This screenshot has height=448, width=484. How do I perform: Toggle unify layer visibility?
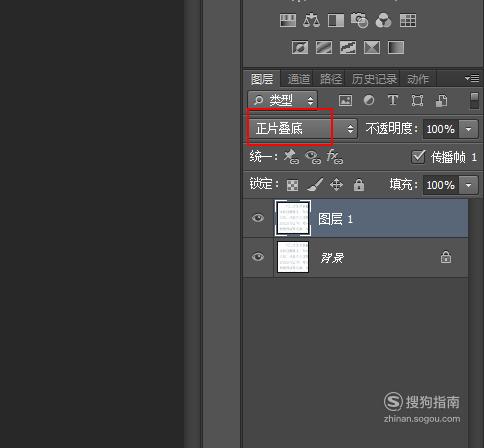point(313,157)
